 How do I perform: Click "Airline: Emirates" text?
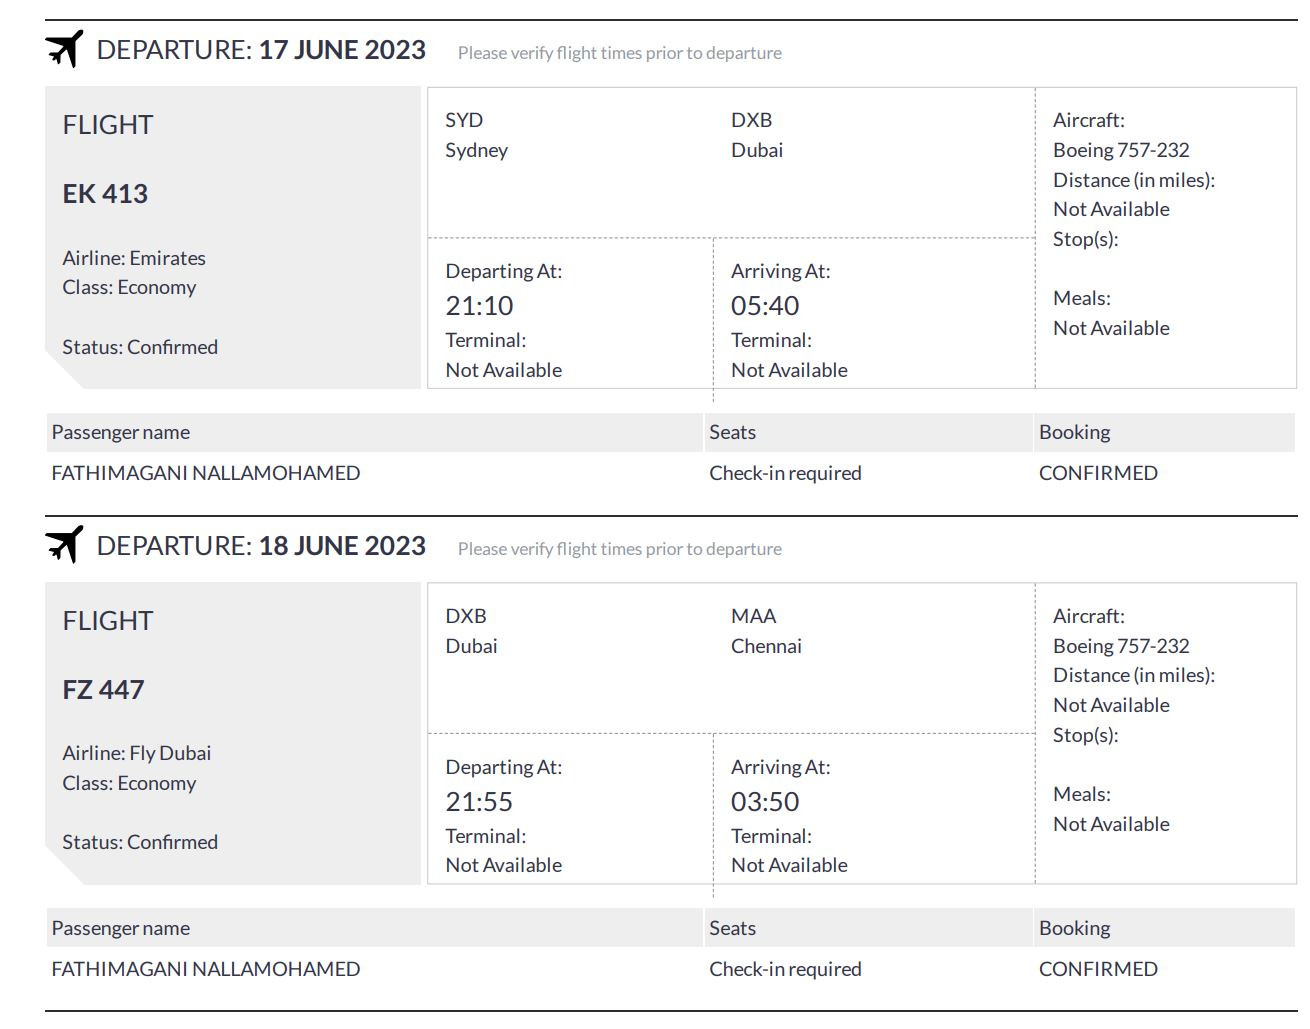tap(134, 258)
